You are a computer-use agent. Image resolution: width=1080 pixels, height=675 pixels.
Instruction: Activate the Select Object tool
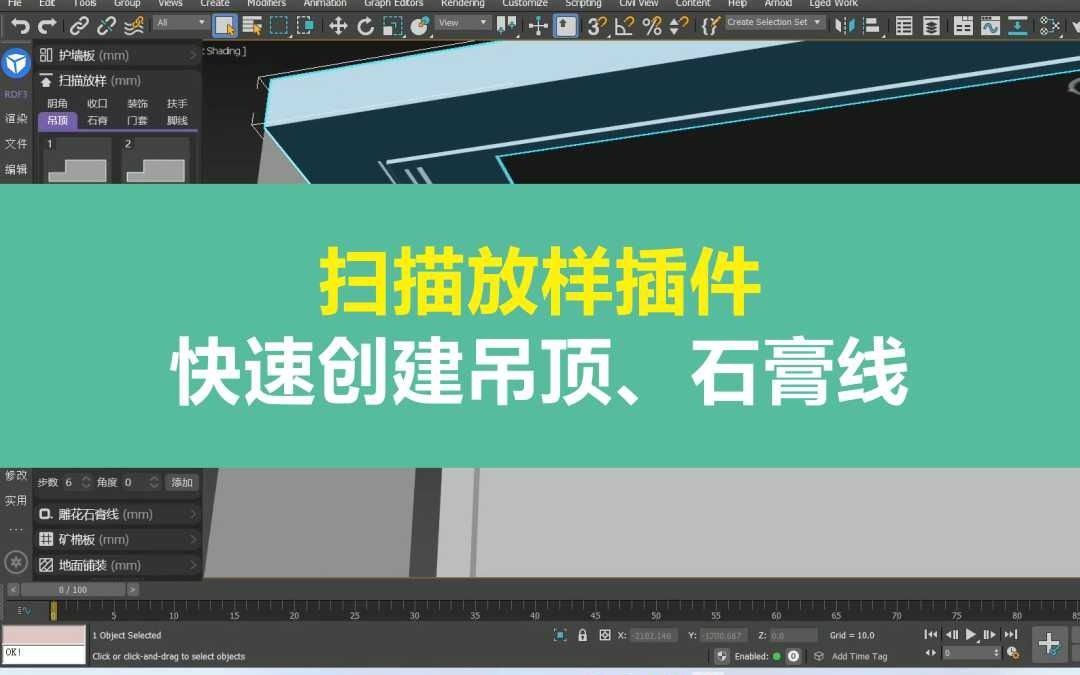(x=225, y=26)
